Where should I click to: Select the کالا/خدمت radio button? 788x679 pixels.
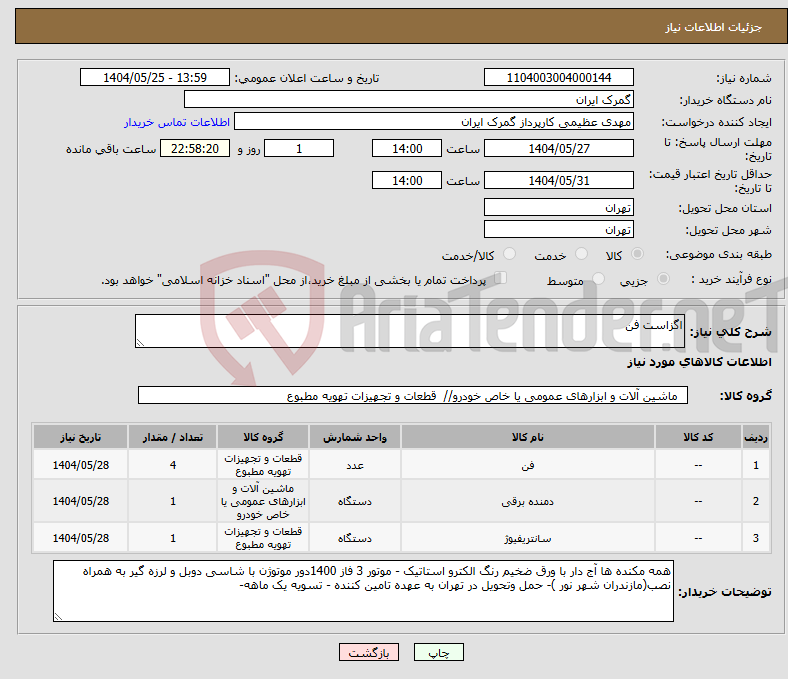point(510,254)
